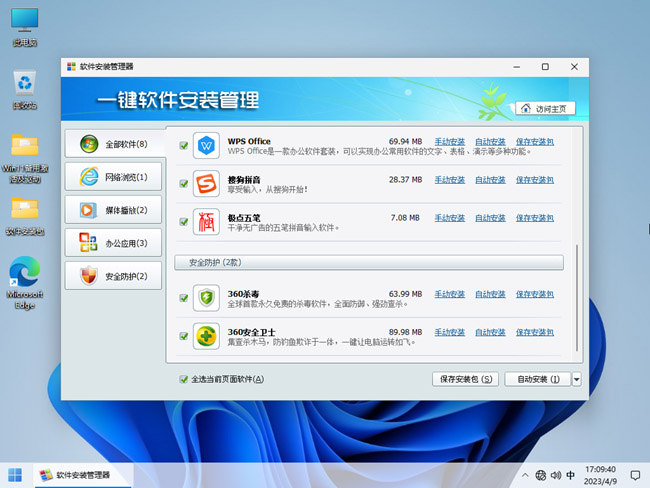Click the WPS Office app icon
This screenshot has width=650, height=488.
tap(206, 146)
